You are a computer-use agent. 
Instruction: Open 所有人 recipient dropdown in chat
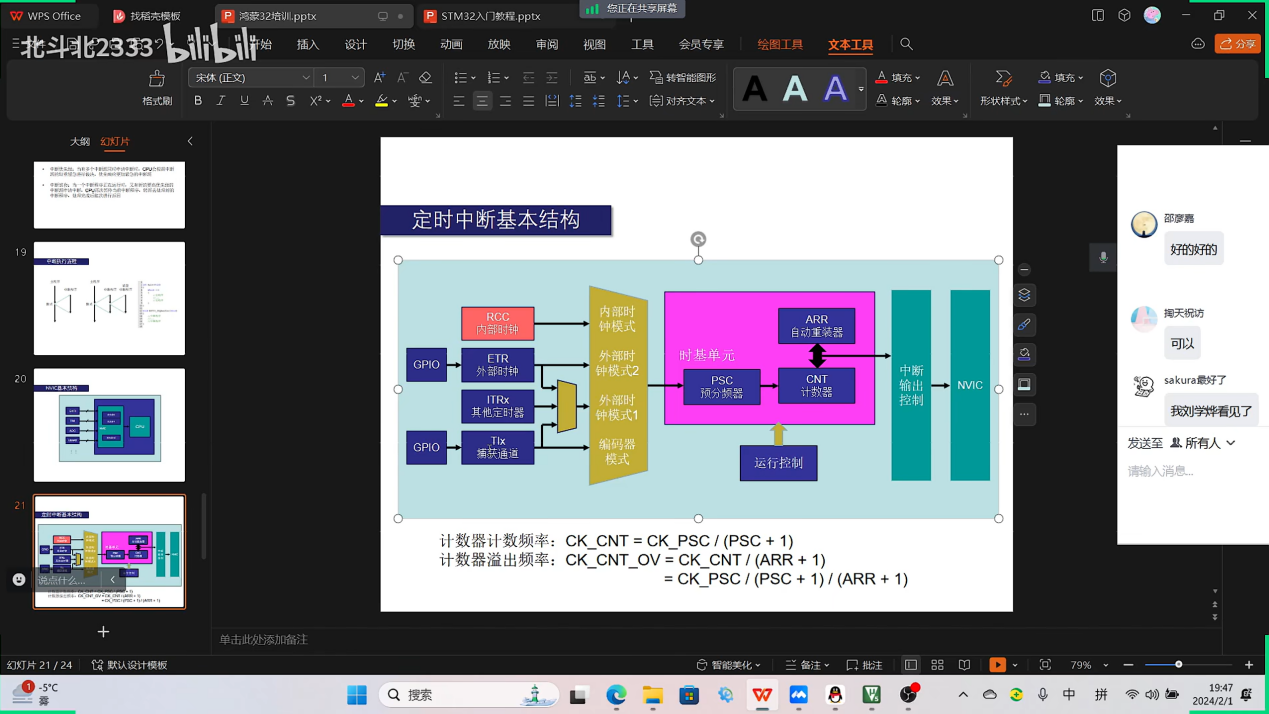click(x=1209, y=443)
